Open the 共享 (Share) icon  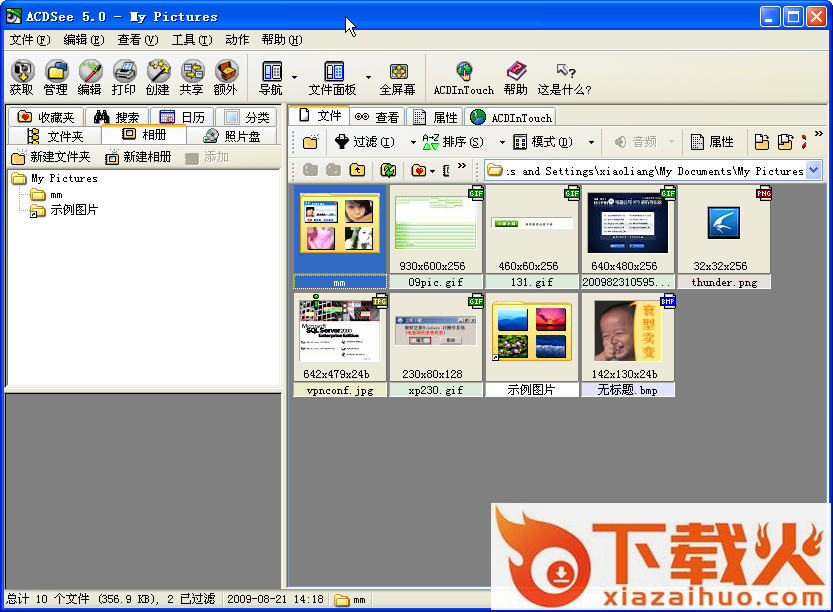(x=191, y=75)
